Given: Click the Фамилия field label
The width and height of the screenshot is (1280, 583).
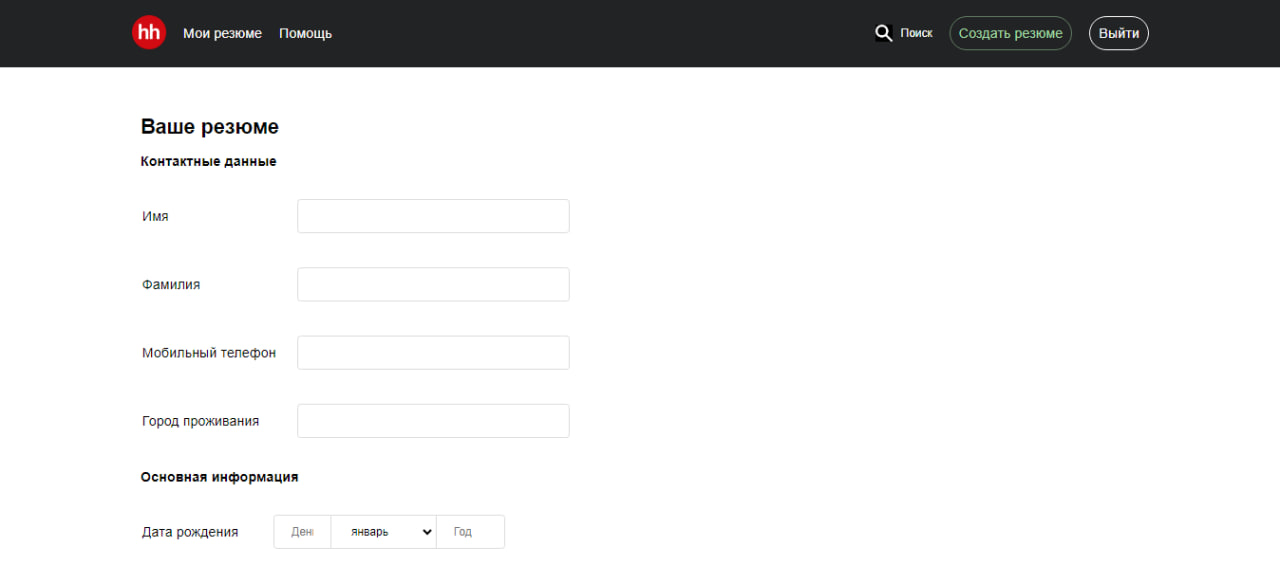Looking at the screenshot, I should point(171,284).
